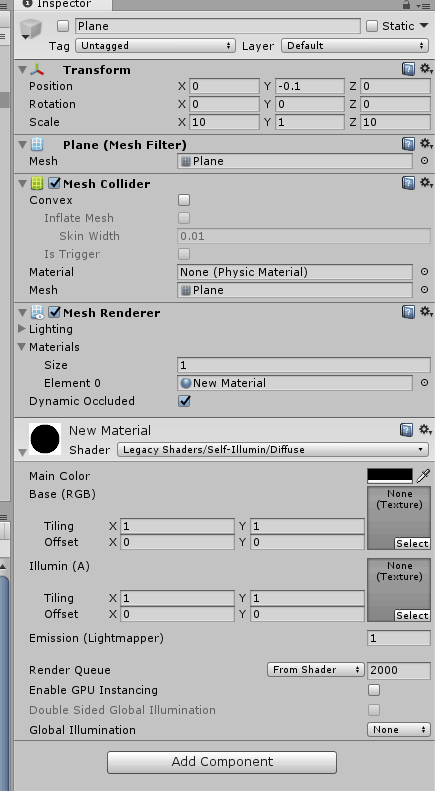Click the Mesh Filter grid icon

37,145
